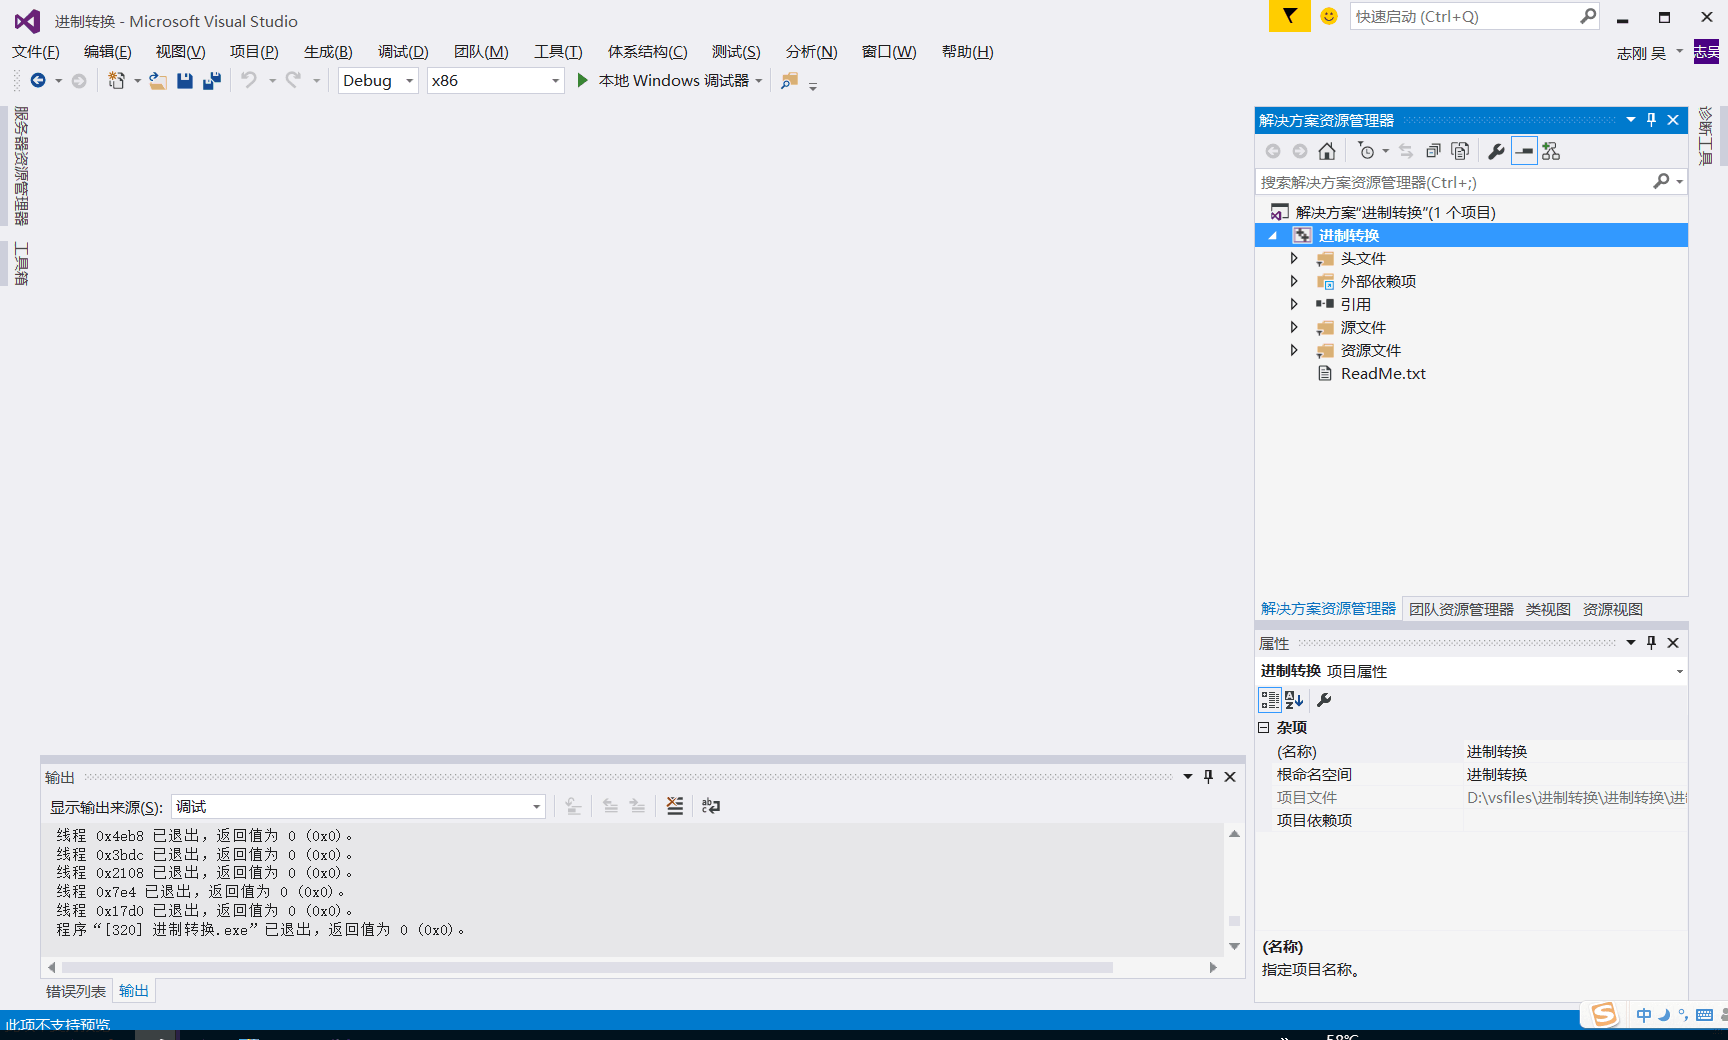The image size is (1728, 1040).
Task: Toggle Alphabetical sort in Properties panel
Action: point(1294,700)
